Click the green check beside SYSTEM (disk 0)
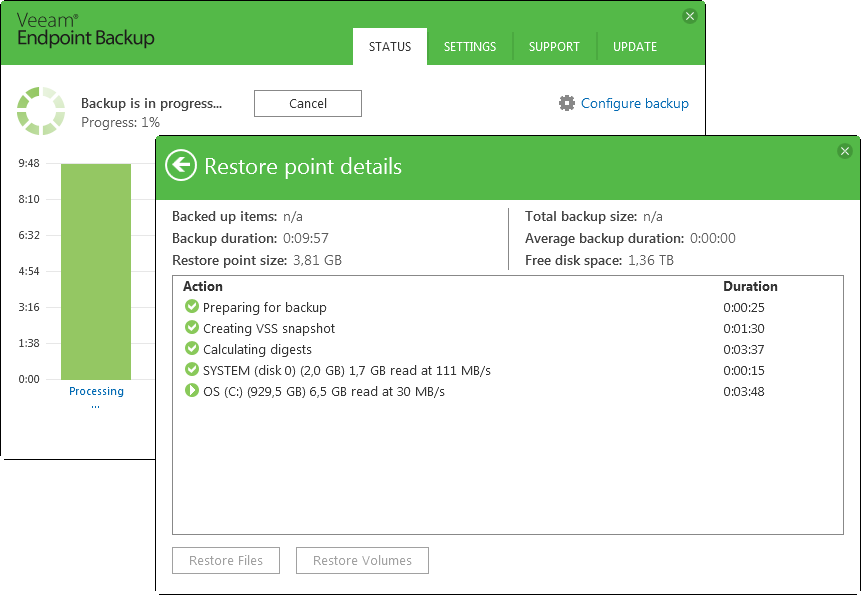The width and height of the screenshot is (863, 600). pos(192,369)
